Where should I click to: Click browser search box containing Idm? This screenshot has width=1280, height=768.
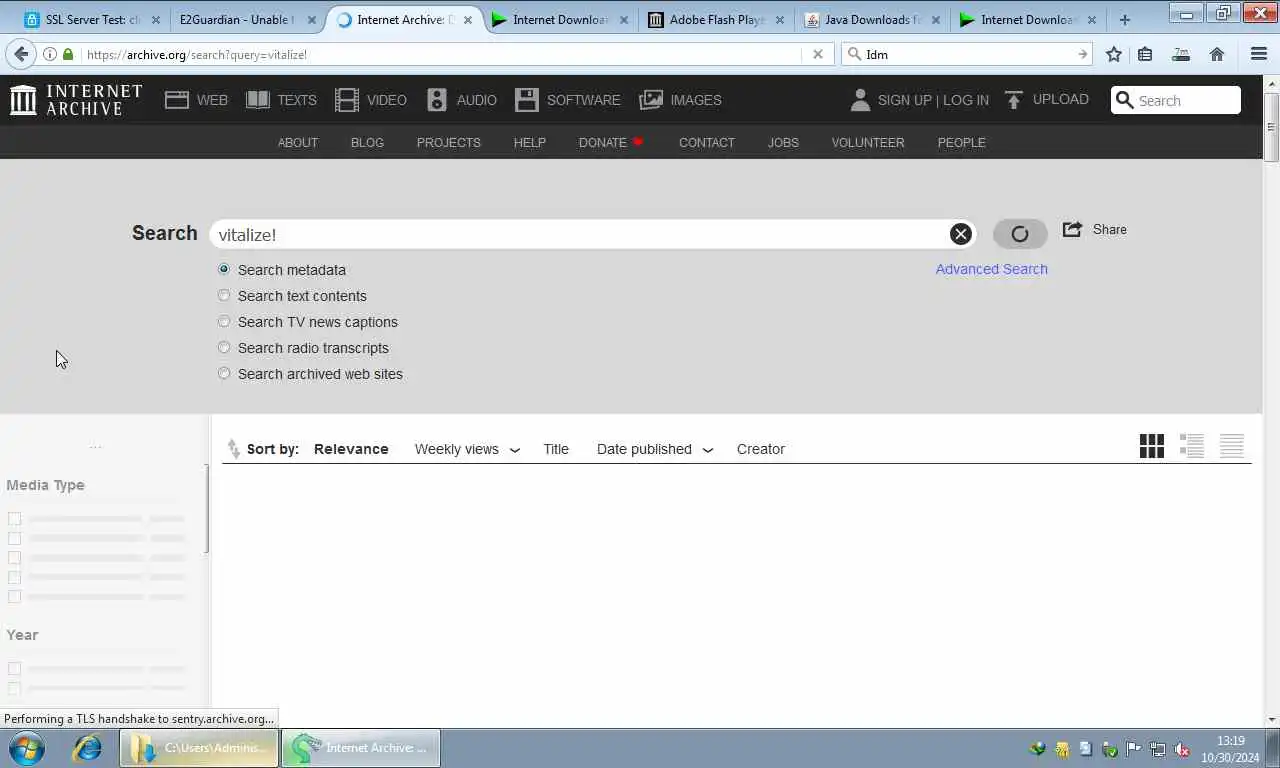(966, 54)
